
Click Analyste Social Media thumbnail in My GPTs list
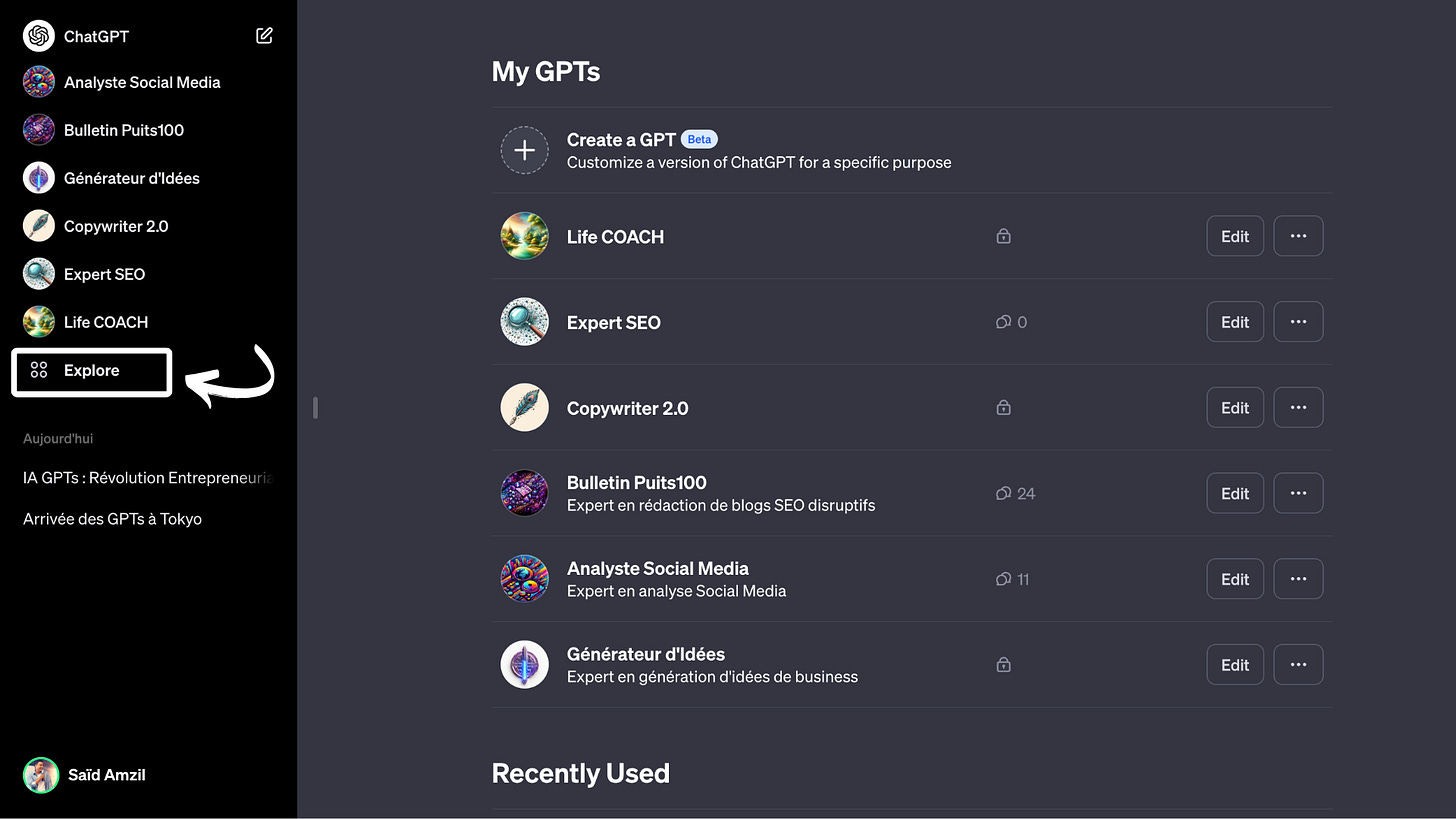click(x=525, y=579)
